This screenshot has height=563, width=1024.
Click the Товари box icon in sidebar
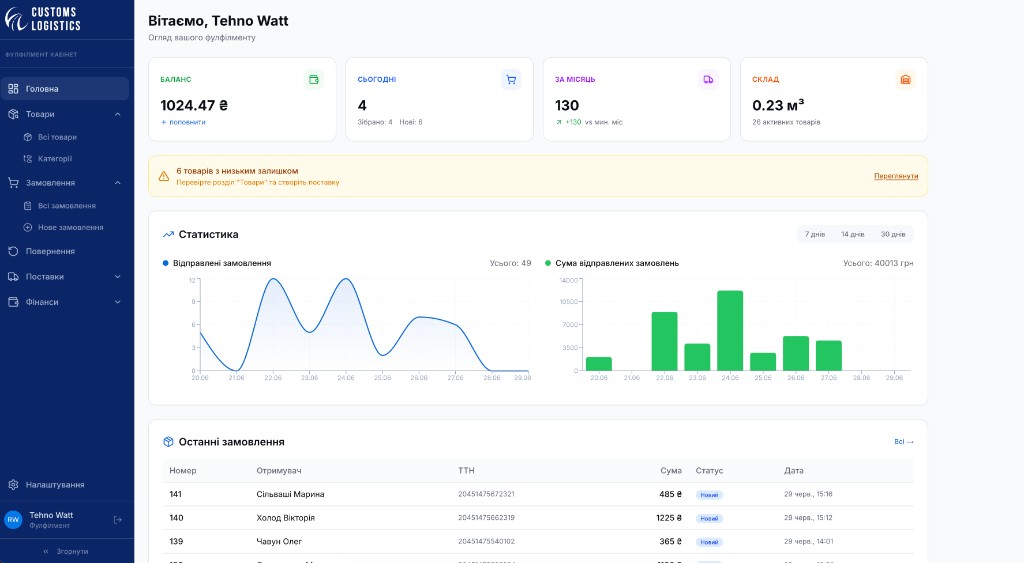13,114
